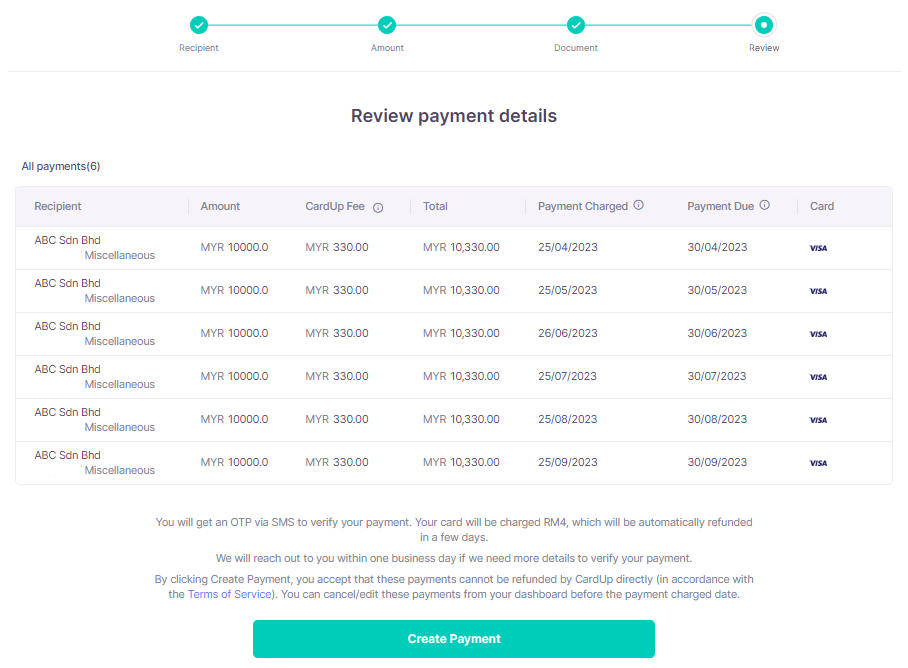
Task: Click the Payment Charged info icon
Action: [641, 206]
